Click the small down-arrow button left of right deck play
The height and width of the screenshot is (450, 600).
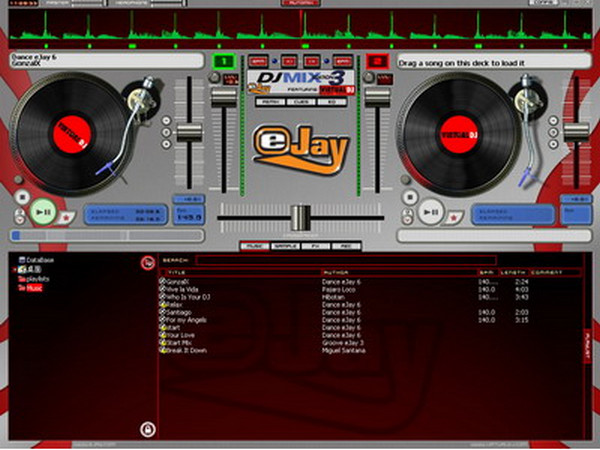click(x=408, y=220)
